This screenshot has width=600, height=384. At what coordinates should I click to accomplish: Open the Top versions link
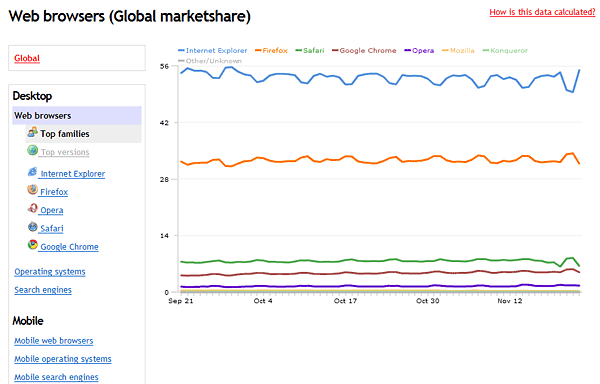coord(65,152)
